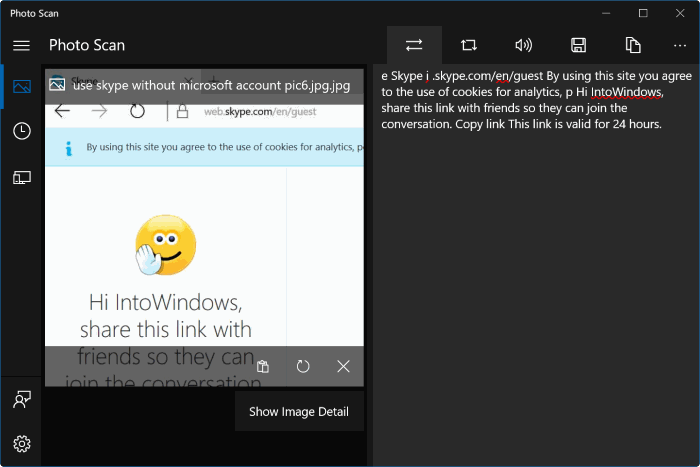The image size is (700, 467).
Task: Rotate the image with circular arrow icon
Action: click(x=303, y=367)
